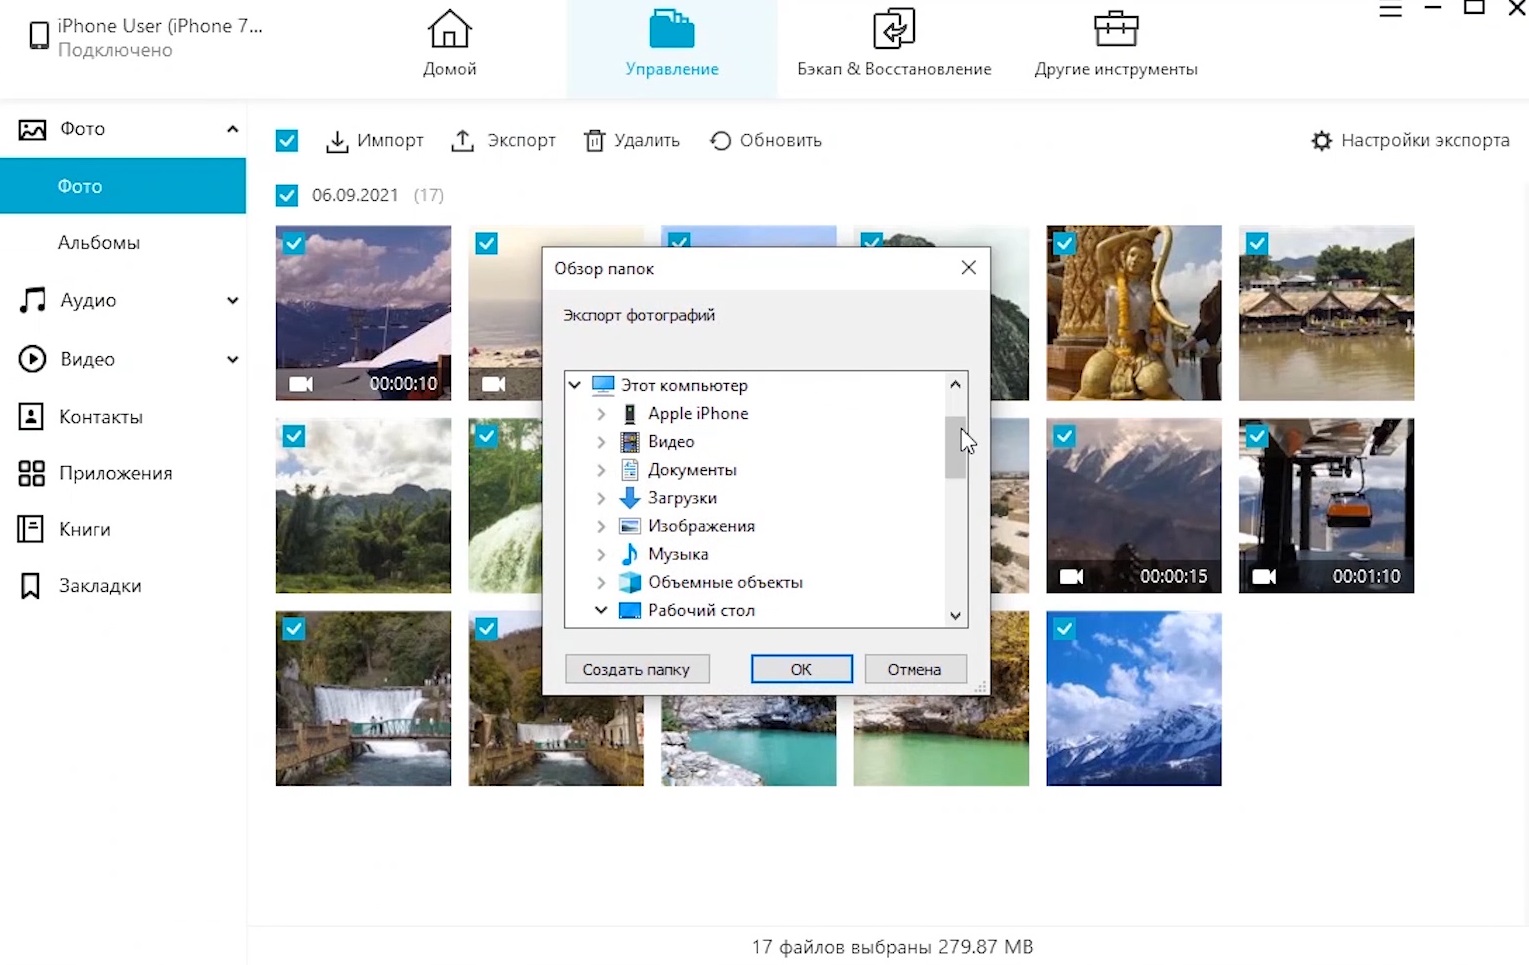Uncheck the snowy mountains blue sky photo checkbox
The image size is (1529, 965).
[1065, 629]
